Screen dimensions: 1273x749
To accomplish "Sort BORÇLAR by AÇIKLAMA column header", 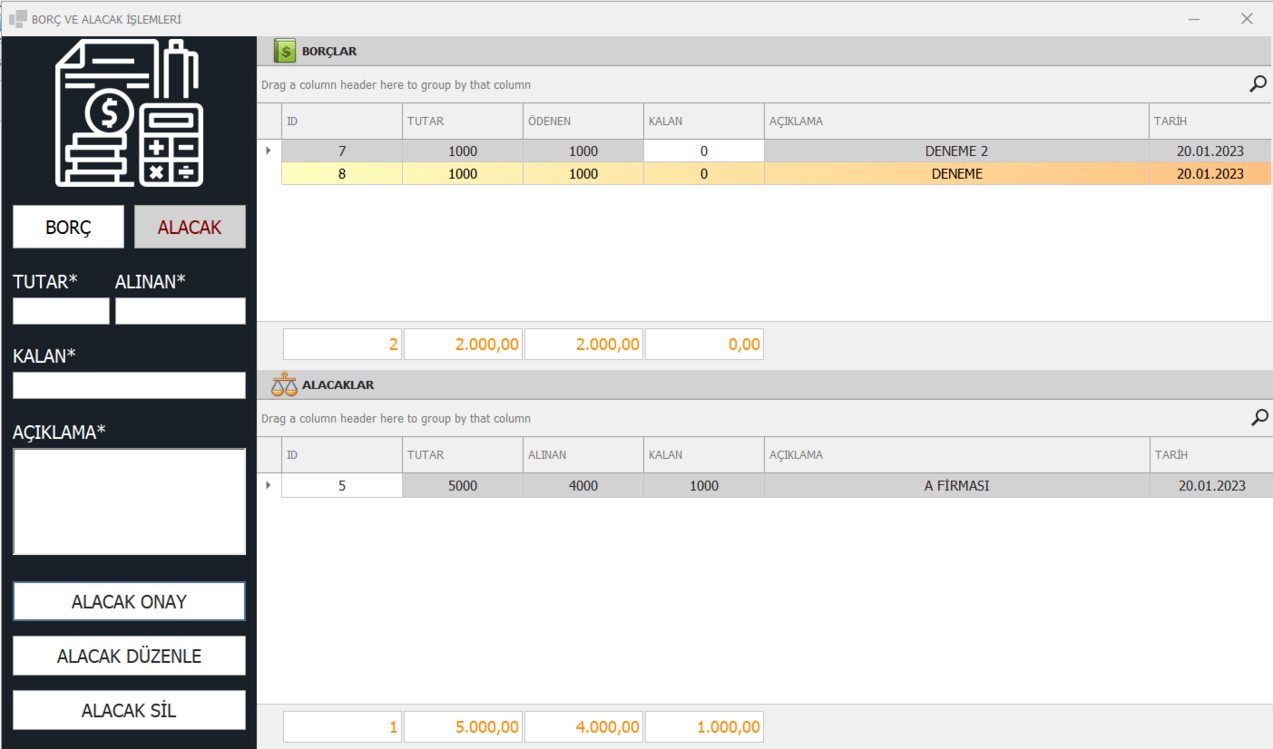I will tap(957, 121).
